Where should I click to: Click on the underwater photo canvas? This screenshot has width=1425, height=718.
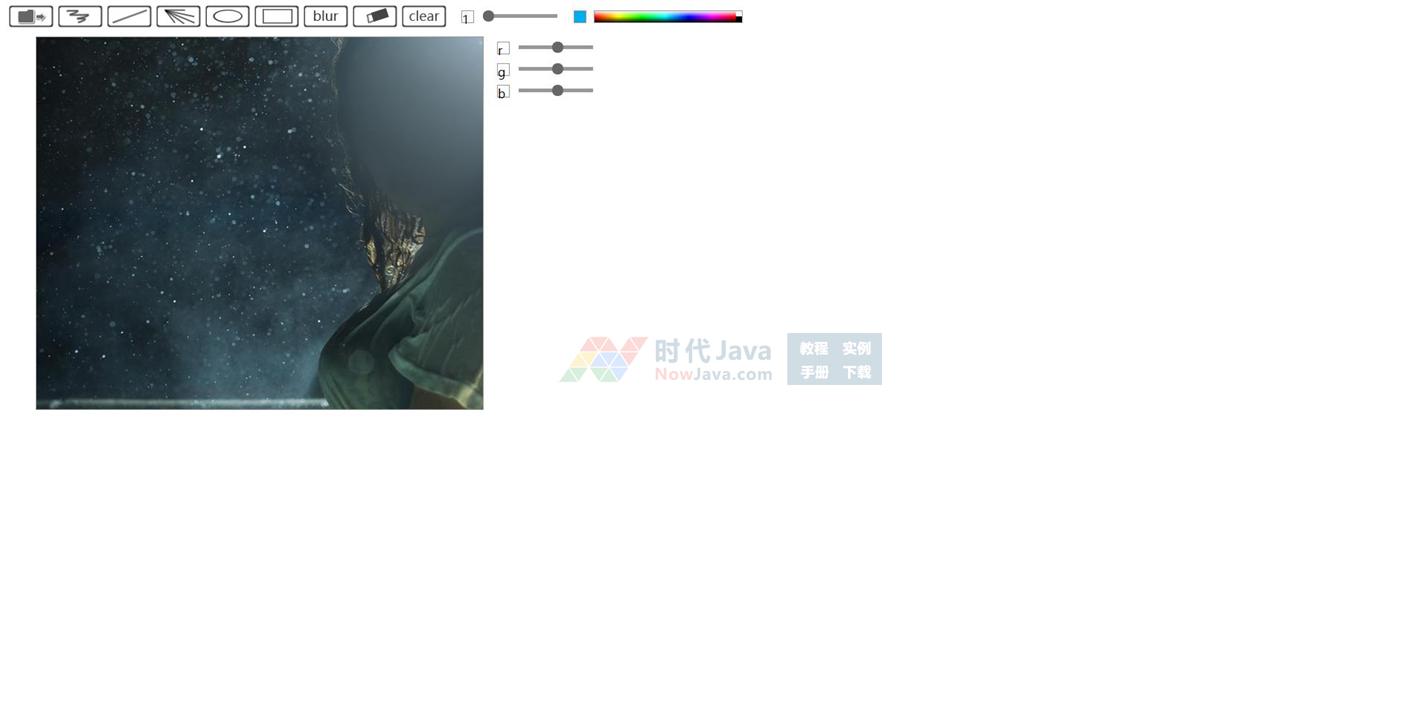coord(259,223)
